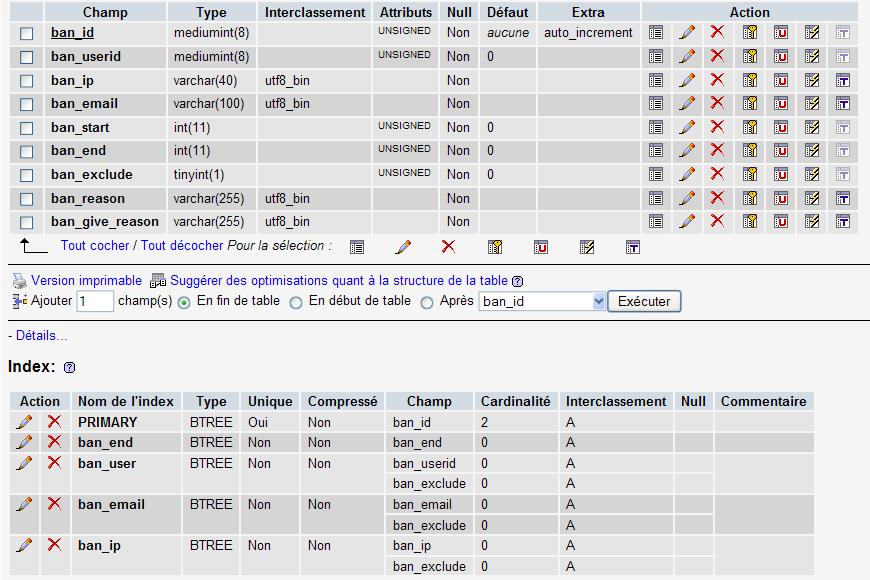Add fulltext index on ban_reason field
This screenshot has width=870, height=580.
point(843,199)
